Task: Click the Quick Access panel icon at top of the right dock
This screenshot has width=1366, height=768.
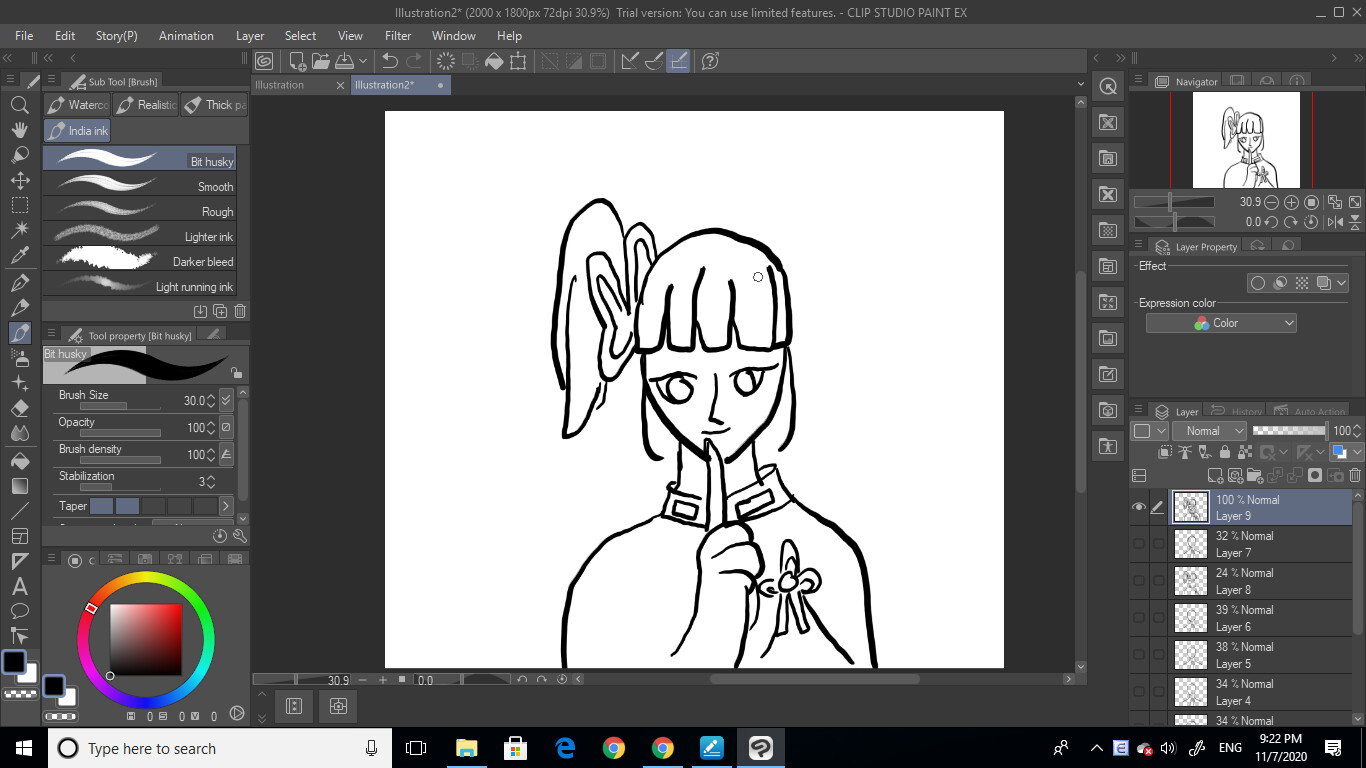Action: point(1108,86)
